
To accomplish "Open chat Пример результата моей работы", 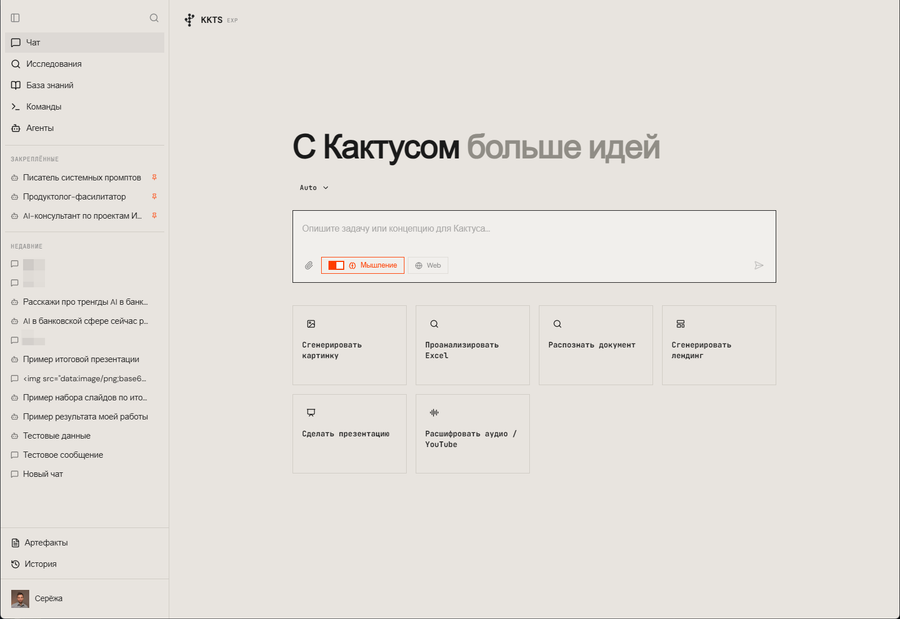I will click(84, 417).
